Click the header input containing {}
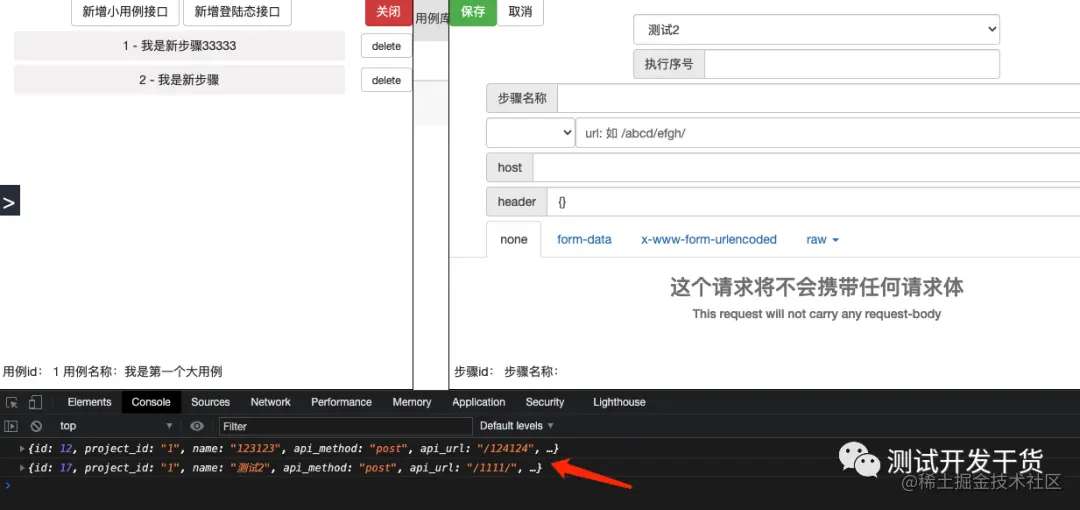Screen dimensions: 1080x510 pos(813,202)
